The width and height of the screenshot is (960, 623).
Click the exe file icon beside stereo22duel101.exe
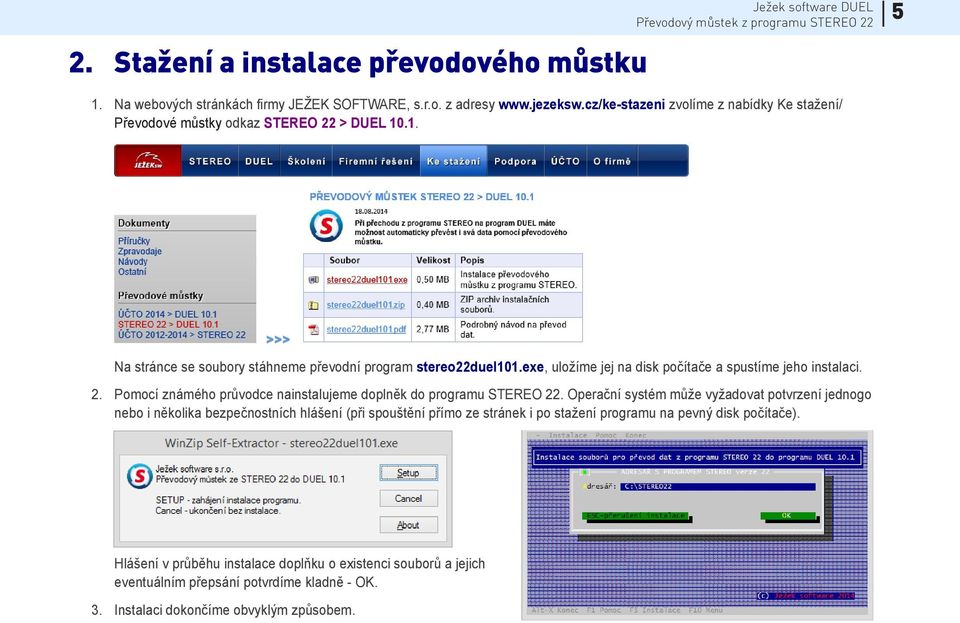pyautogui.click(x=313, y=280)
